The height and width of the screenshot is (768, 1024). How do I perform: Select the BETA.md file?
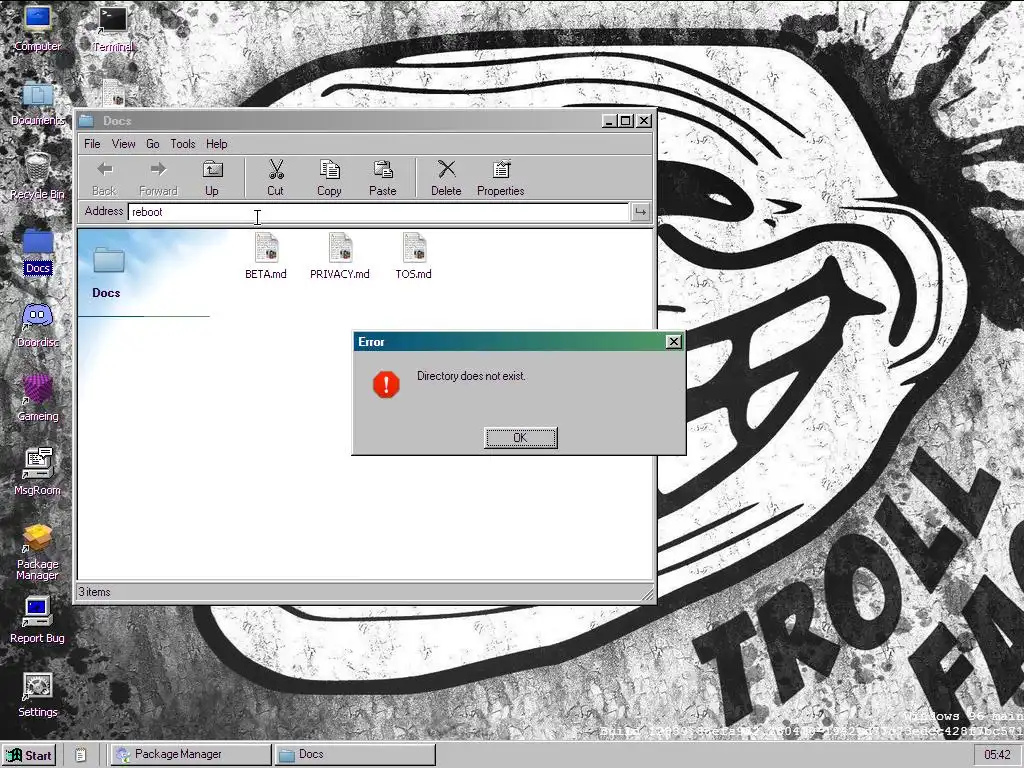point(266,256)
